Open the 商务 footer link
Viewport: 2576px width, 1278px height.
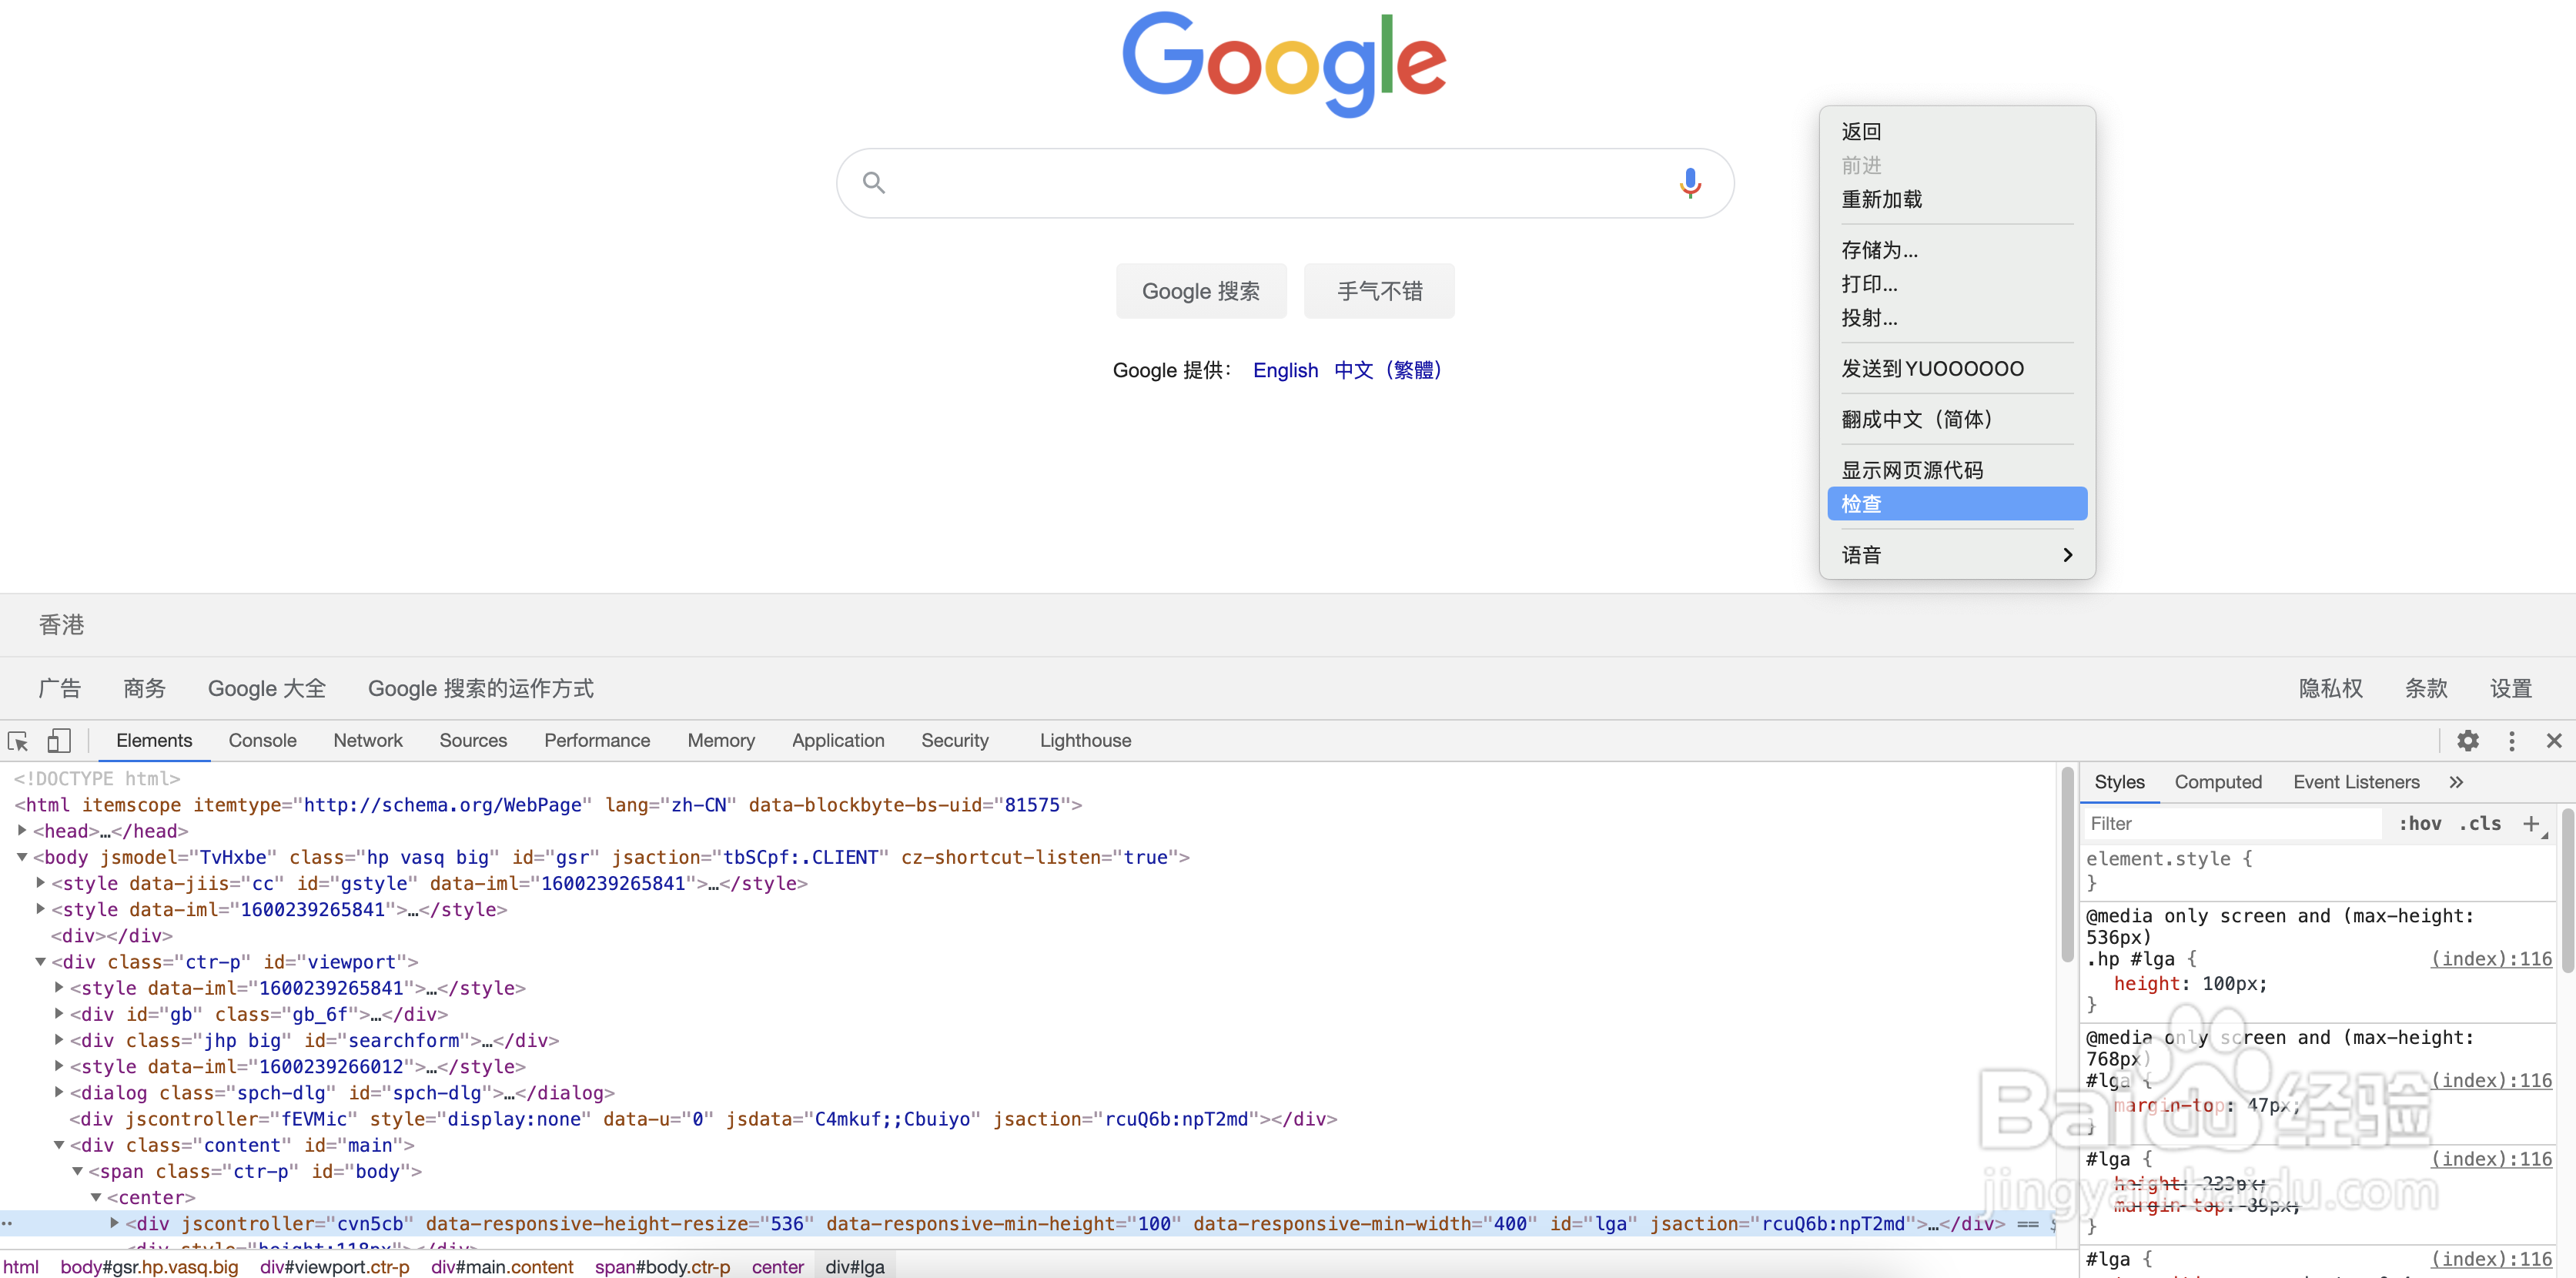[x=144, y=688]
